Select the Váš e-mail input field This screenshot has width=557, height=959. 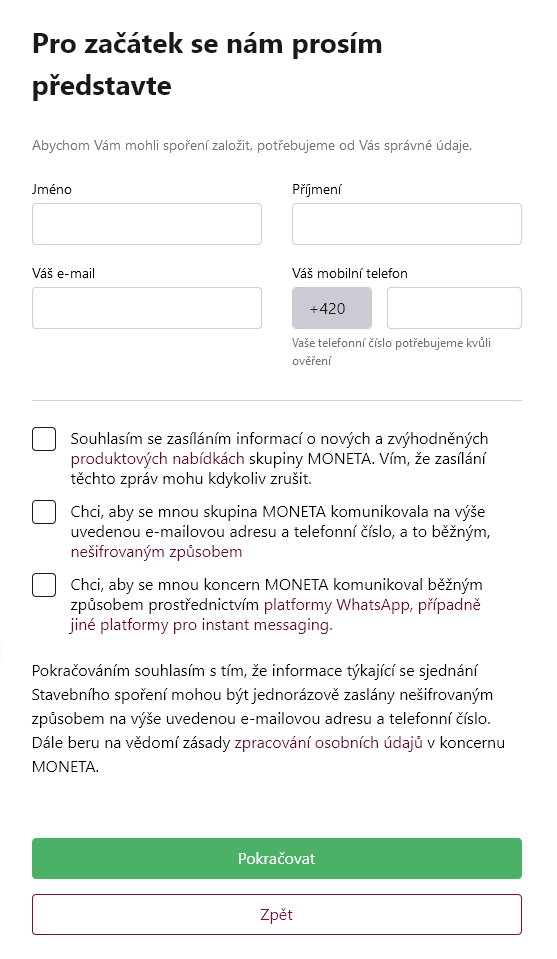147,308
